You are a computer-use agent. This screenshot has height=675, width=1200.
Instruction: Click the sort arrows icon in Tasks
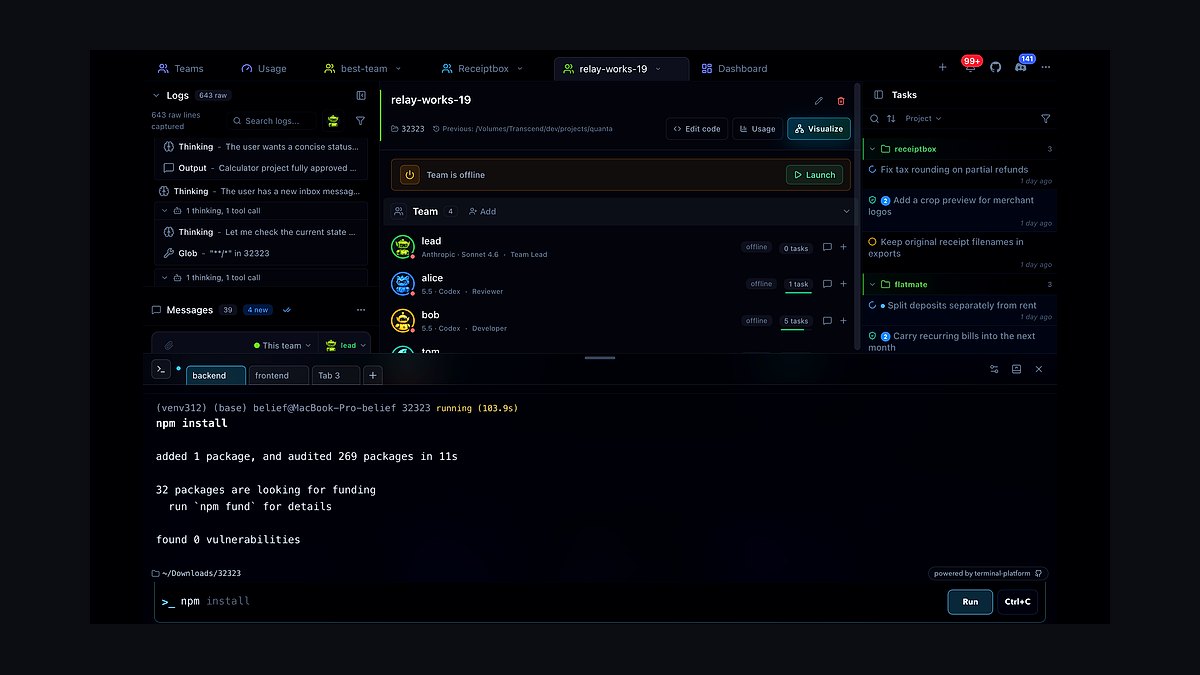tap(891, 119)
